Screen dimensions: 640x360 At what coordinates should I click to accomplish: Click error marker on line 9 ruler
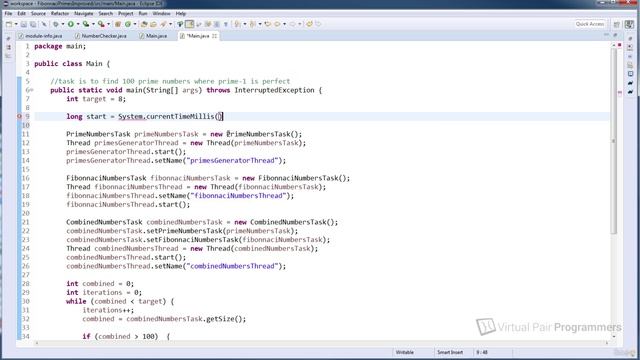(x=19, y=116)
